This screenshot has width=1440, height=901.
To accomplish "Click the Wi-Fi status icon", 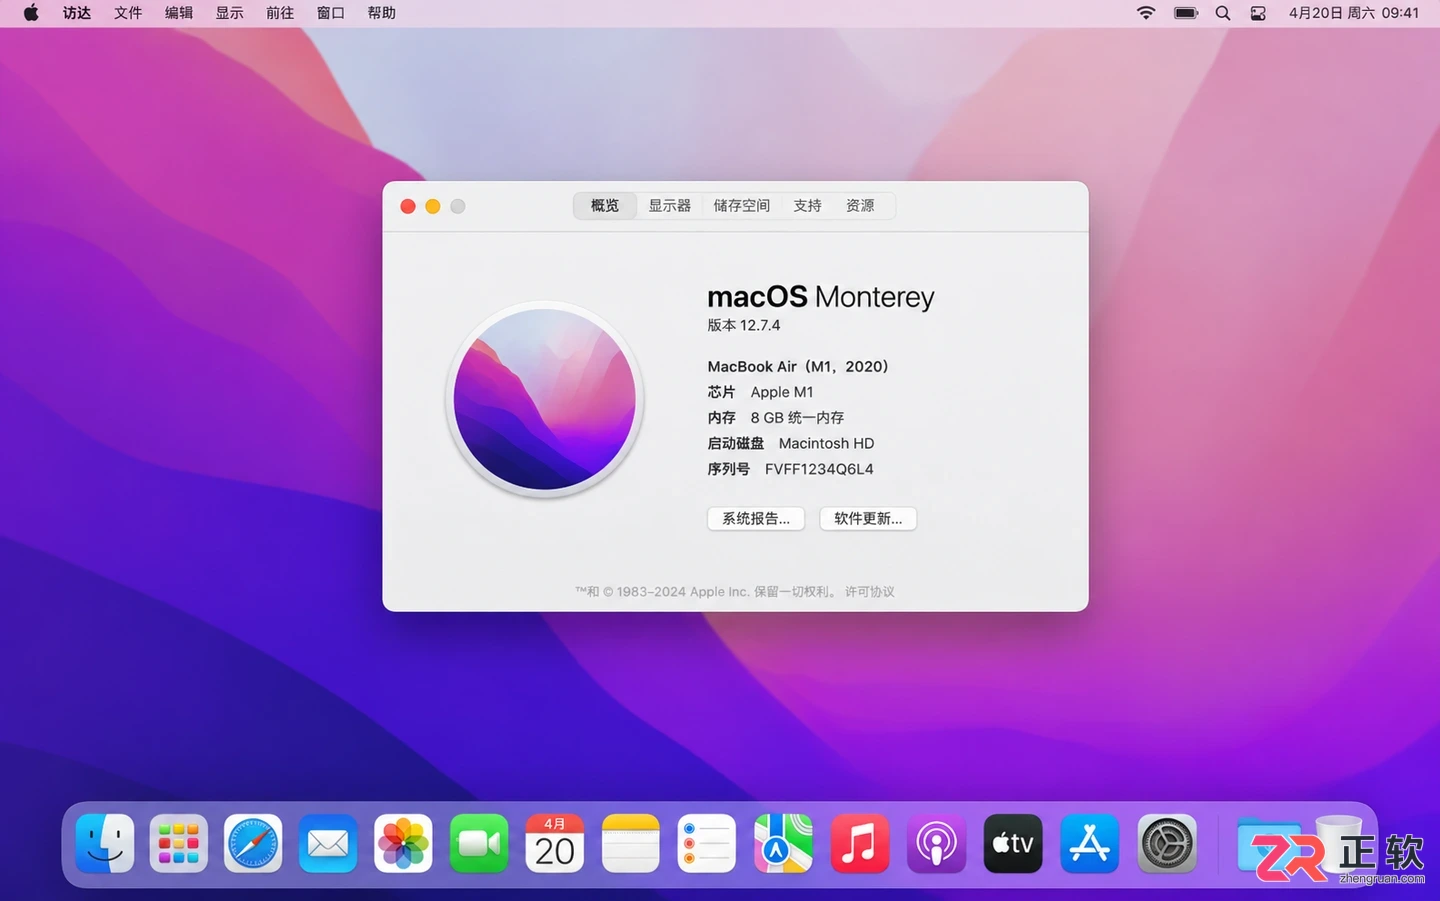I will tap(1146, 13).
